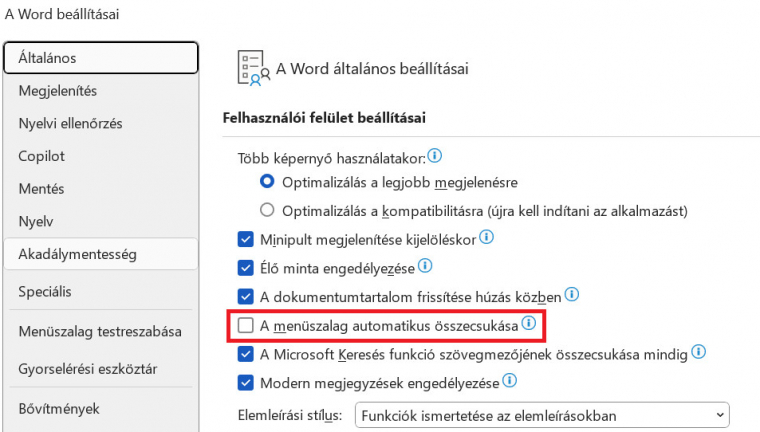Click the Word általános beállításai header icon

pyautogui.click(x=253, y=68)
